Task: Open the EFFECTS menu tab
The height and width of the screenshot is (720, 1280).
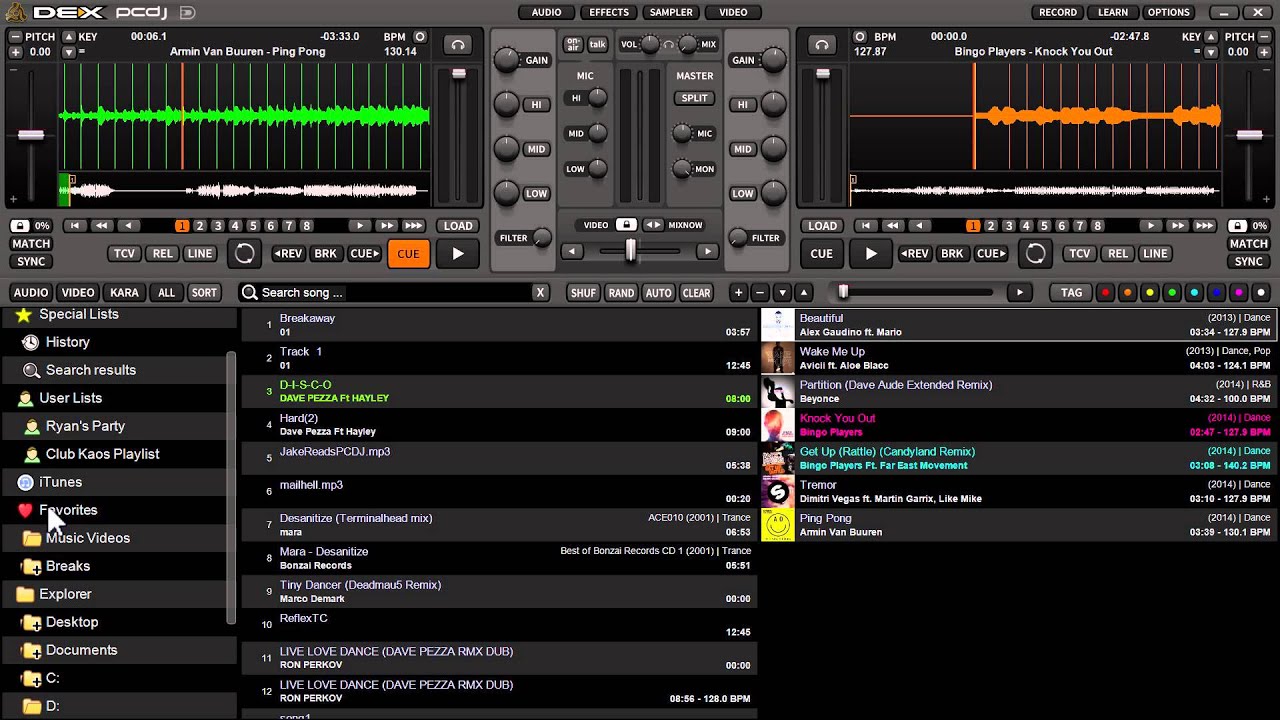Action: 609,12
